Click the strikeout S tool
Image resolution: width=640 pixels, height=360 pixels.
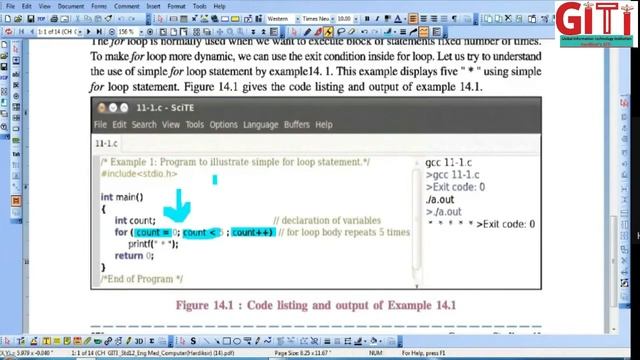coord(193,341)
